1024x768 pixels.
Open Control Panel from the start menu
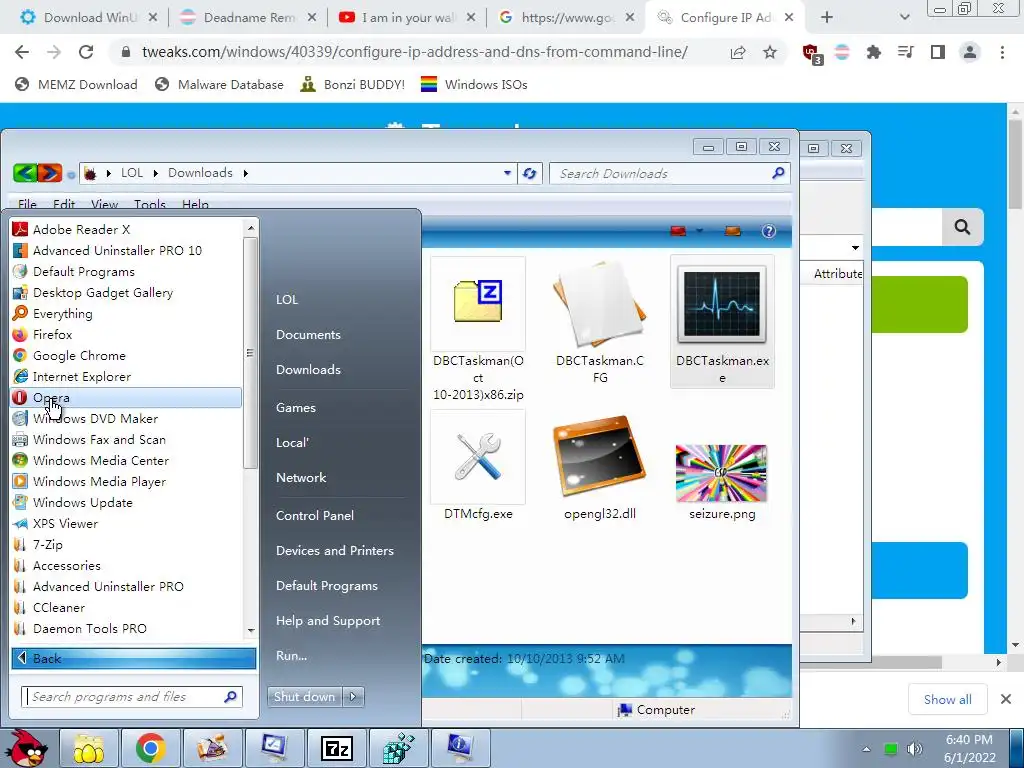[315, 515]
